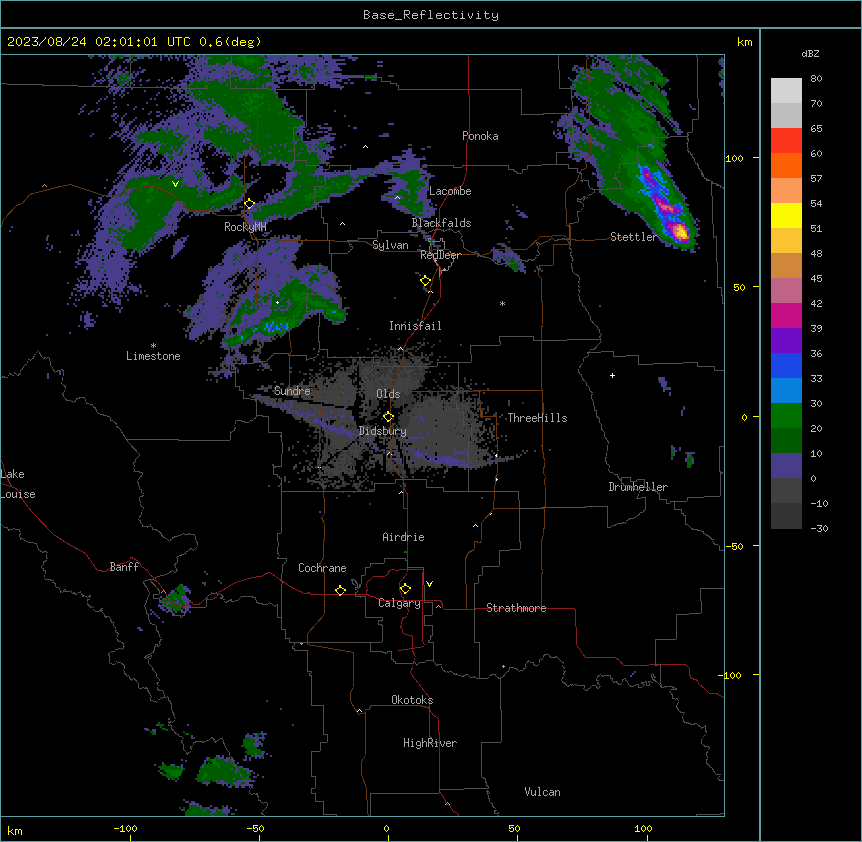862x842 pixels.
Task: Click the Sylvan city label
Action: click(390, 245)
